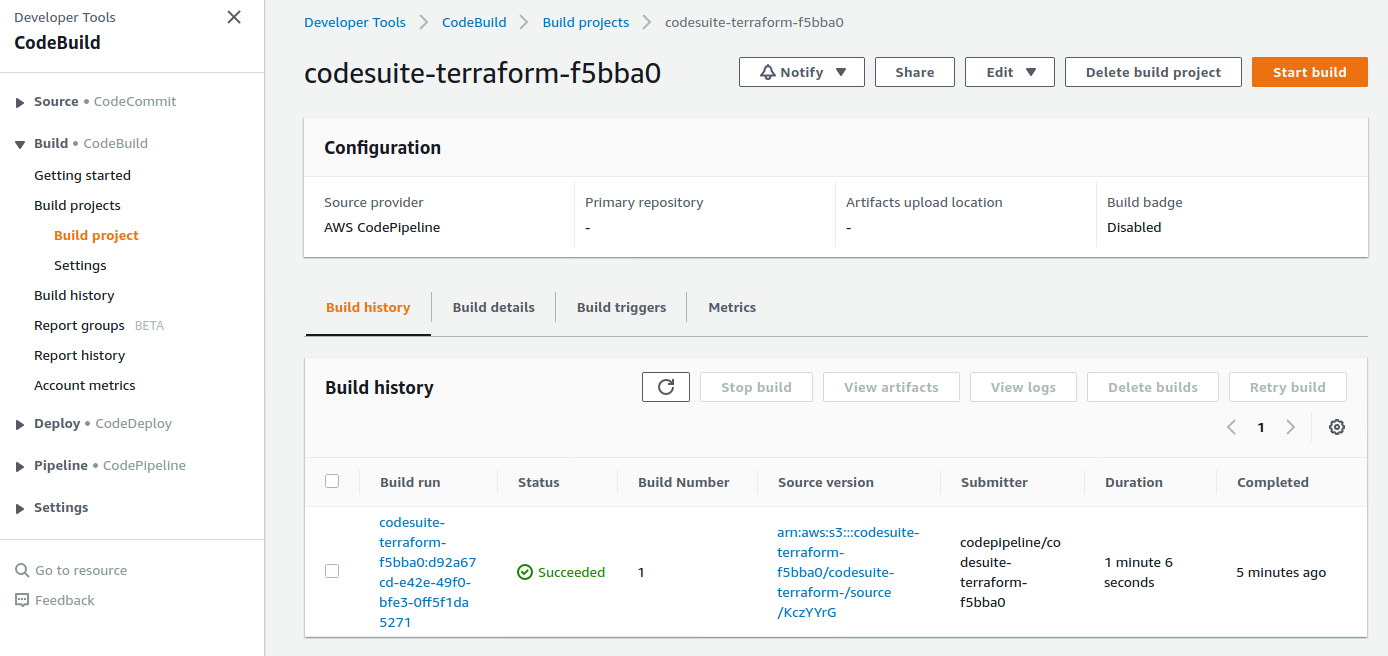Toggle select-all checkbox in build history header
Viewport: 1388px width, 656px height.
[332, 481]
